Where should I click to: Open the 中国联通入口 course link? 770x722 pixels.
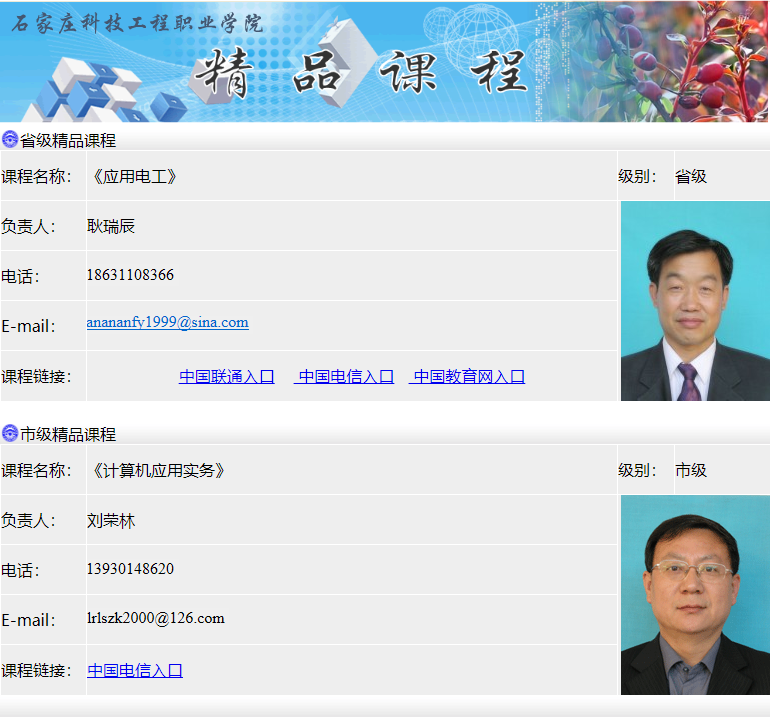click(x=226, y=376)
